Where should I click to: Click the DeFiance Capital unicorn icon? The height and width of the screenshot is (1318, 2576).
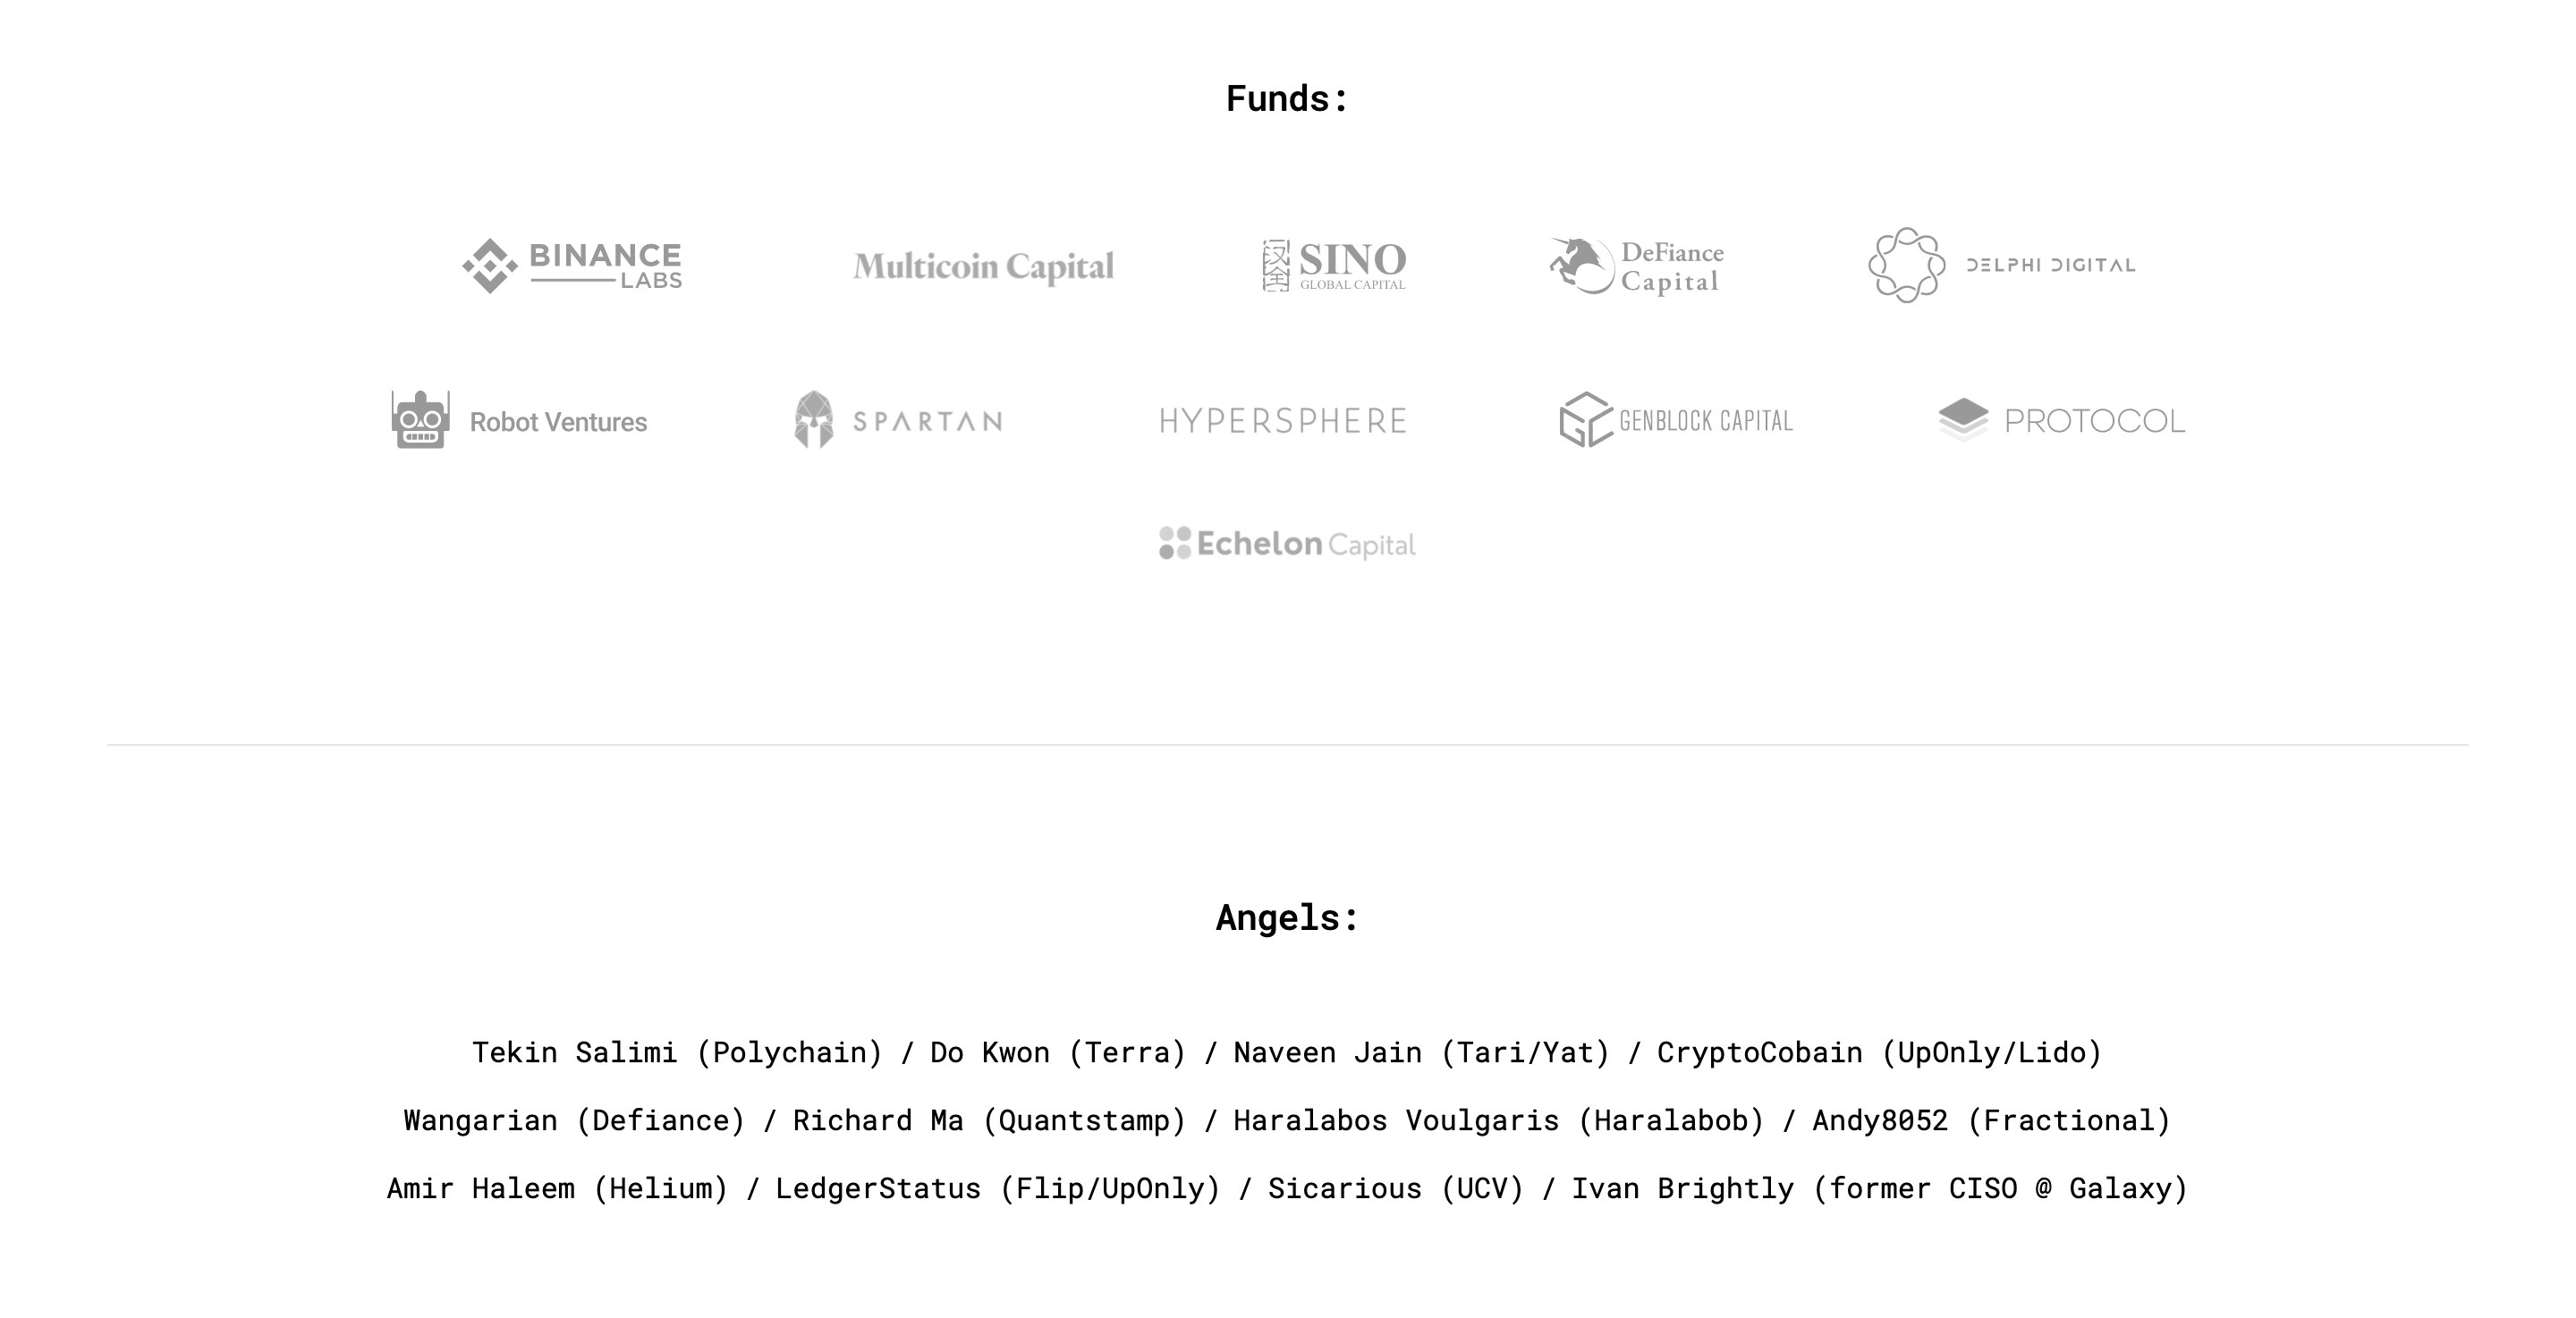(1581, 266)
